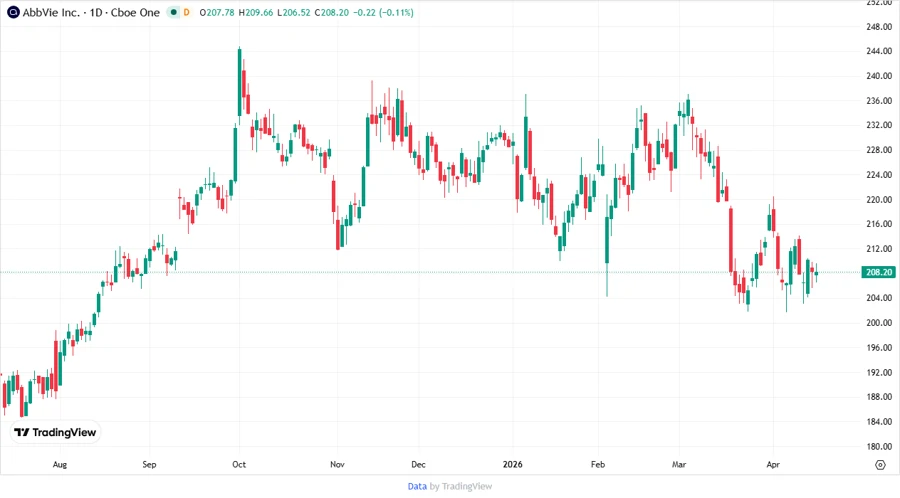Click the low value L206.52

point(294,12)
